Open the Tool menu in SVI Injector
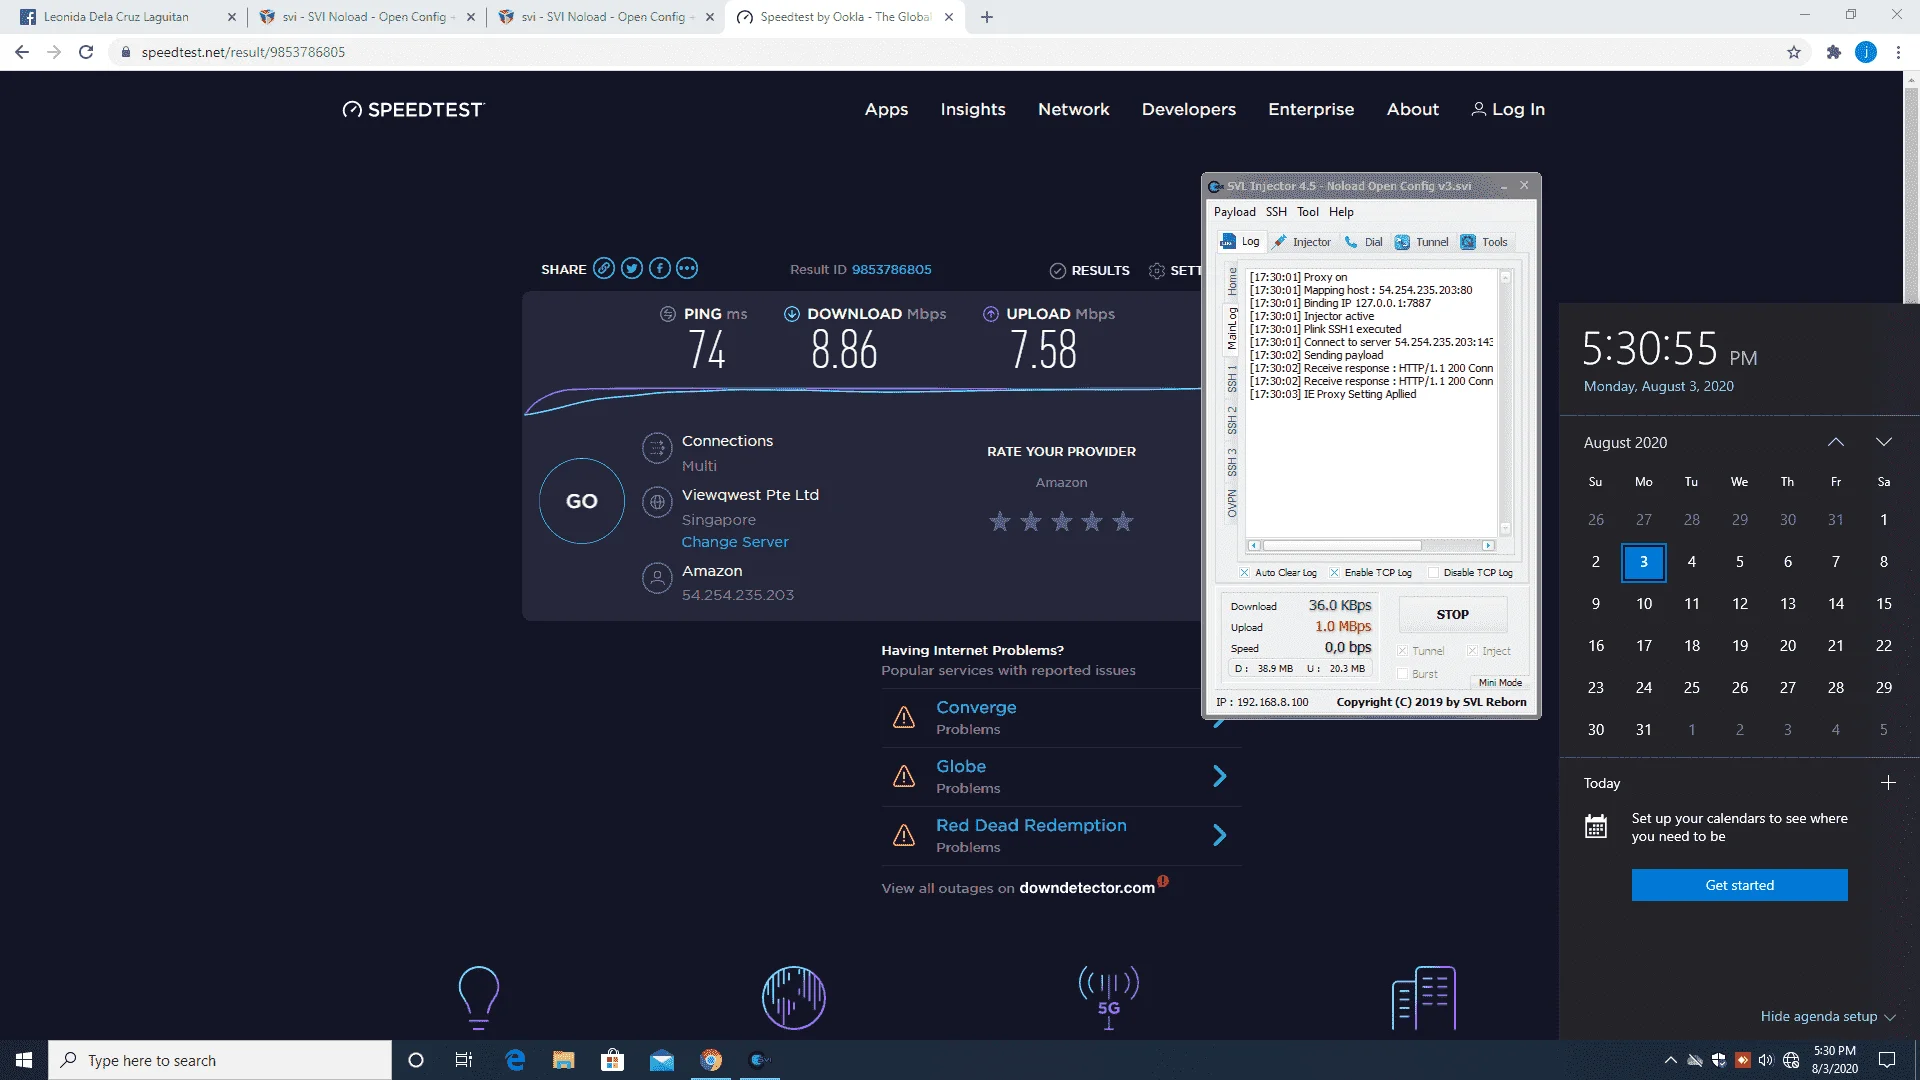Image resolution: width=1920 pixels, height=1080 pixels. coord(1308,212)
